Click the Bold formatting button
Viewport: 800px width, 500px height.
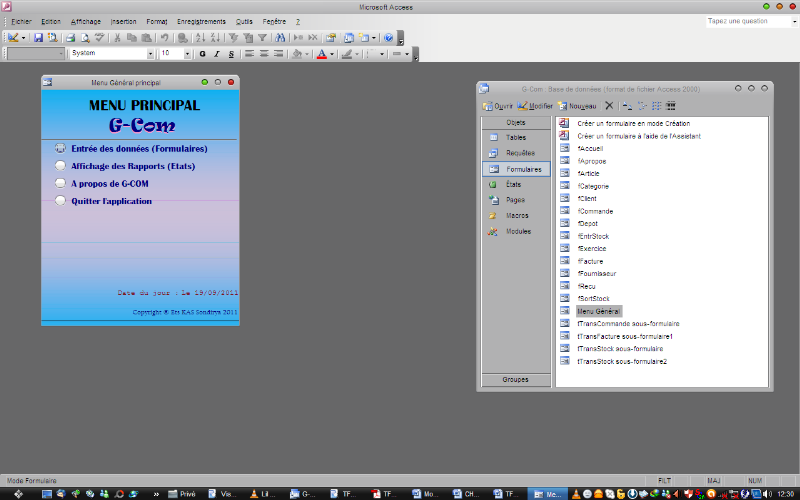click(x=202, y=54)
